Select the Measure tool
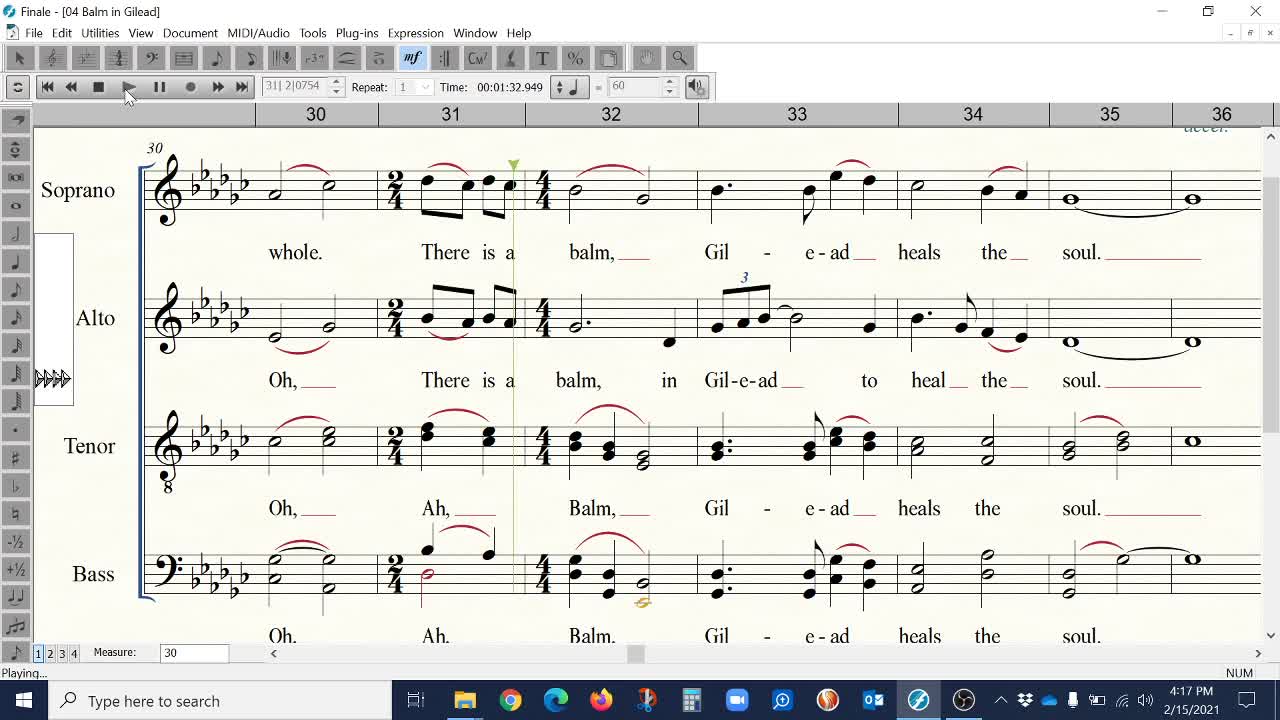This screenshot has height=720, width=1280. [x=184, y=58]
